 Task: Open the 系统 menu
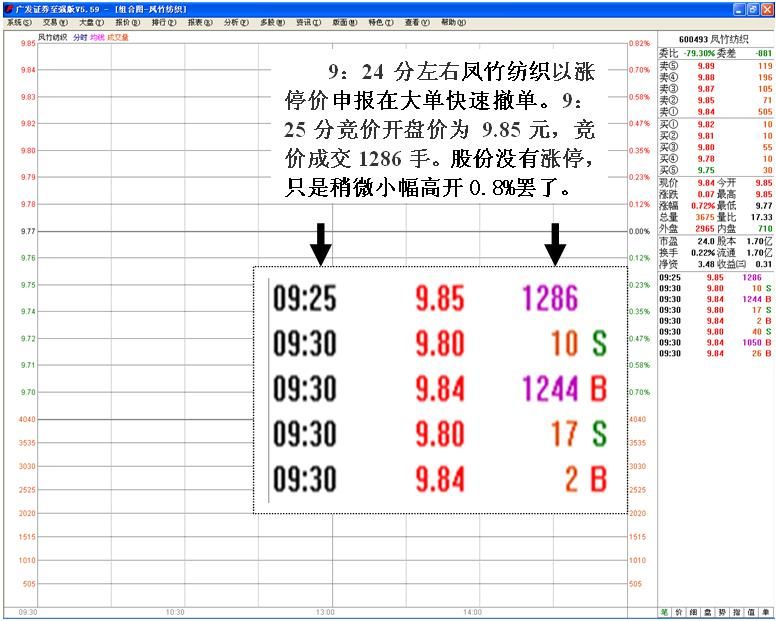(19, 22)
